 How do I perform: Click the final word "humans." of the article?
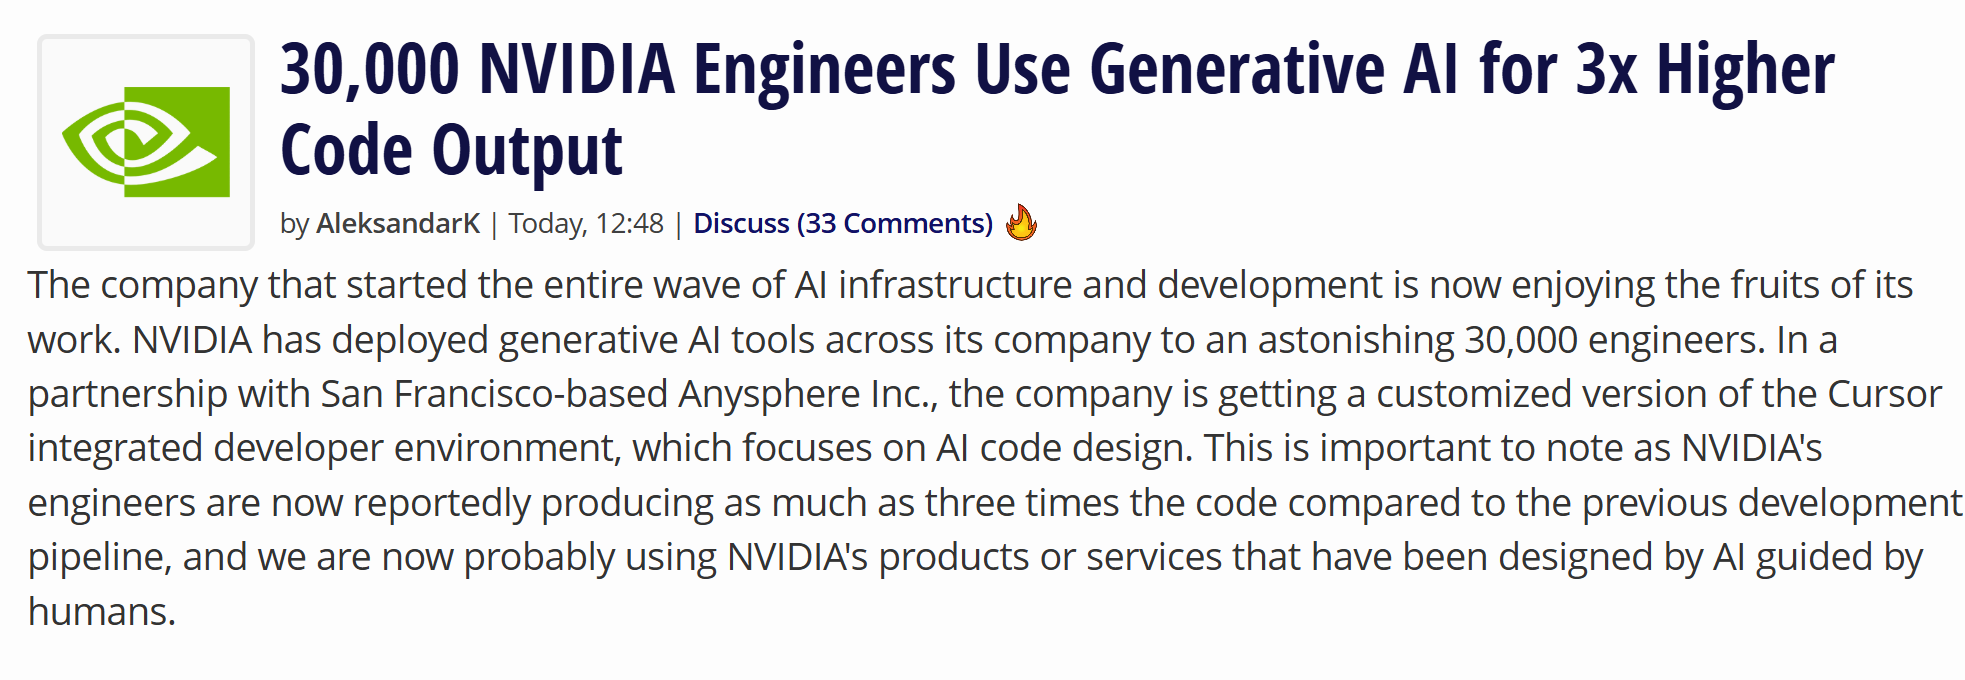102,611
